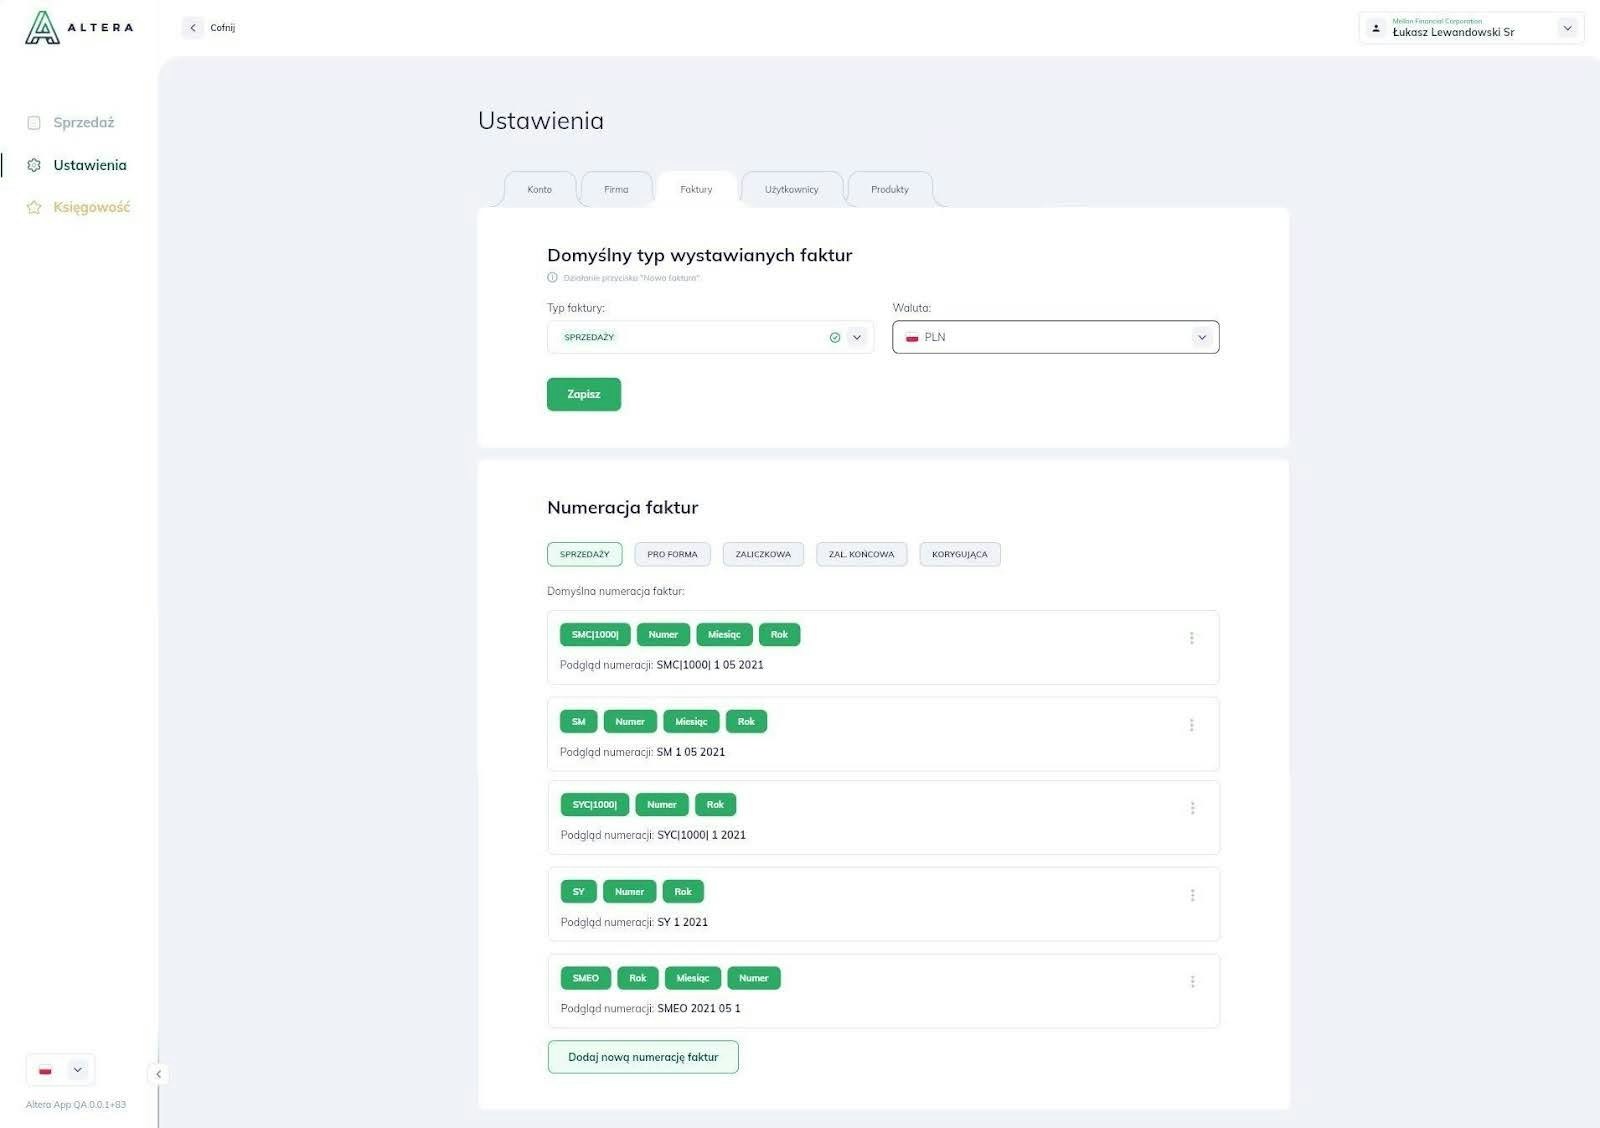Select the SPRZEDAŻY numbering filter
This screenshot has height=1128, width=1600.
tap(585, 554)
